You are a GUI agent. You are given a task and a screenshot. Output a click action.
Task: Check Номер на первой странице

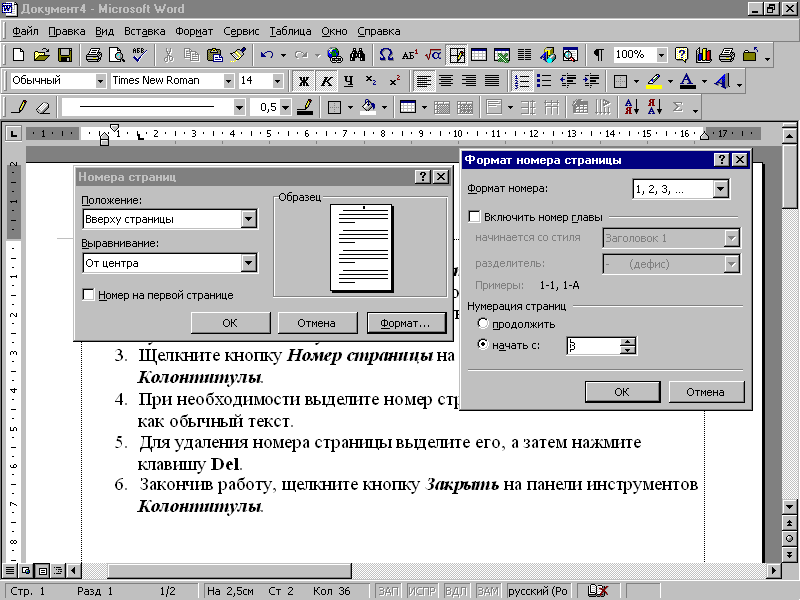pos(88,294)
